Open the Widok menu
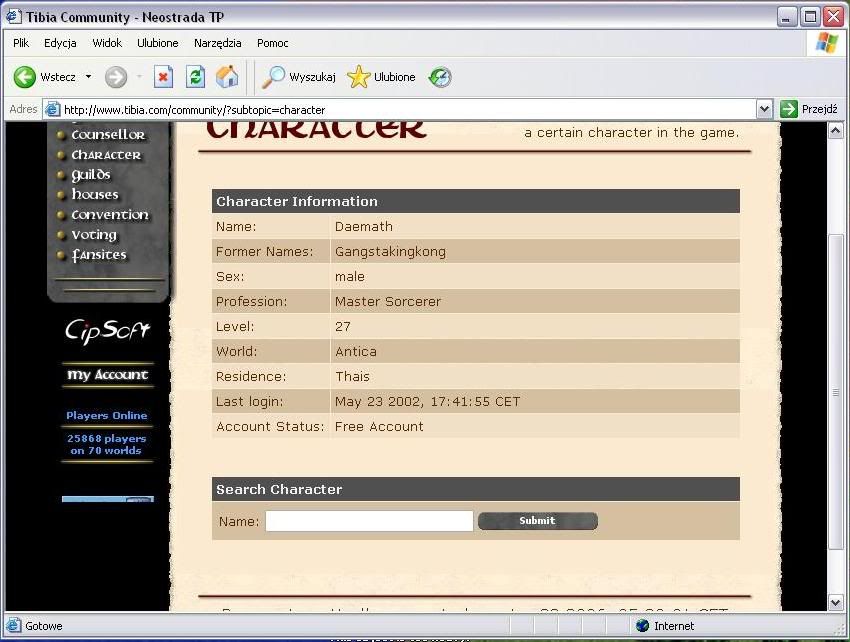The width and height of the screenshot is (850, 642). tap(107, 43)
